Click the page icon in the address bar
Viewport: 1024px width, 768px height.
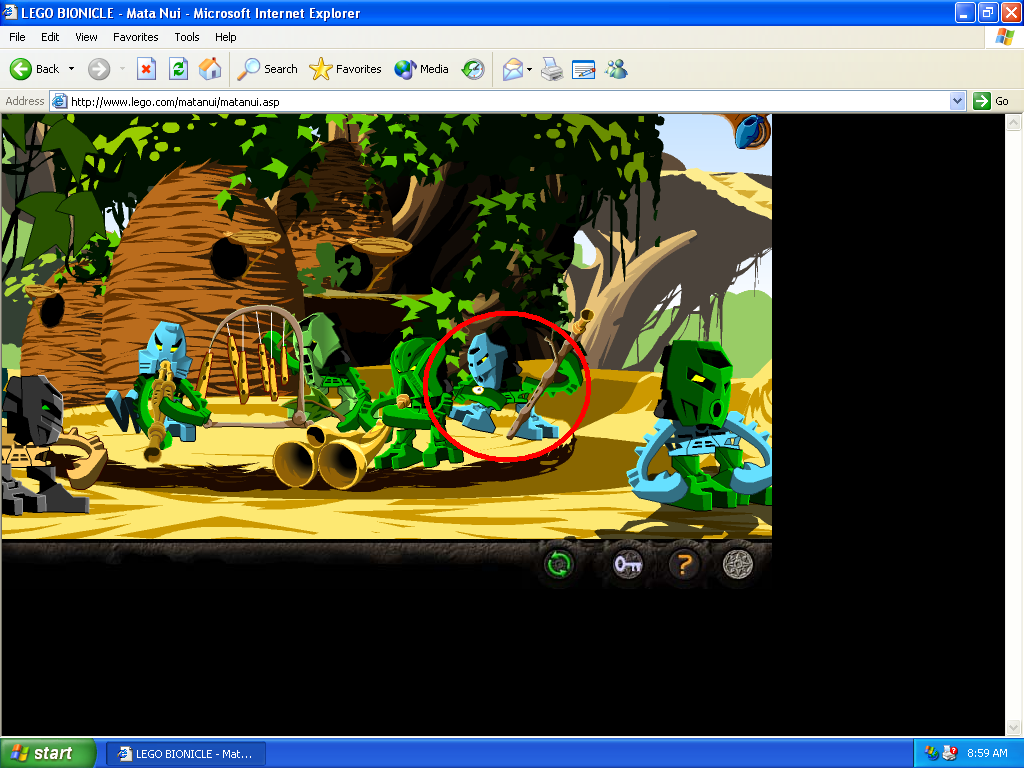(x=59, y=101)
